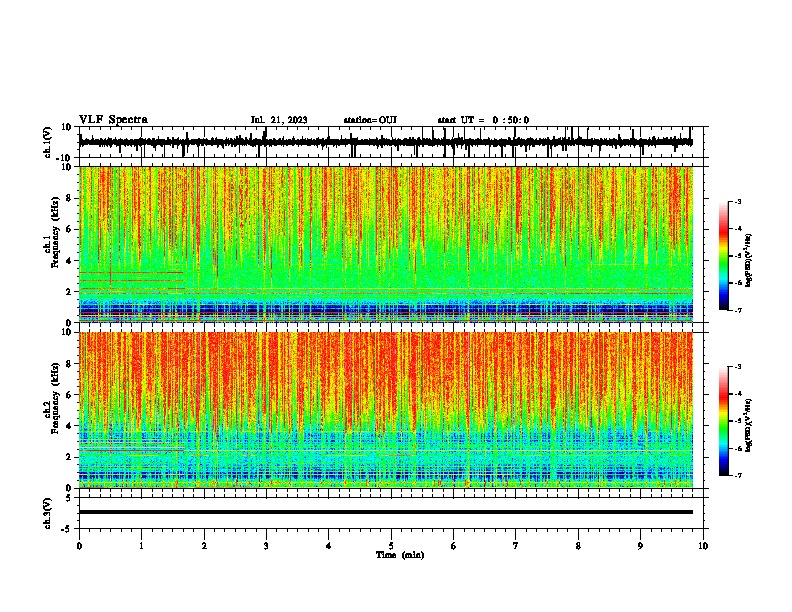Click the "ch.1(V)" waveform axis label
The width and height of the screenshot is (792, 612).
[48, 142]
